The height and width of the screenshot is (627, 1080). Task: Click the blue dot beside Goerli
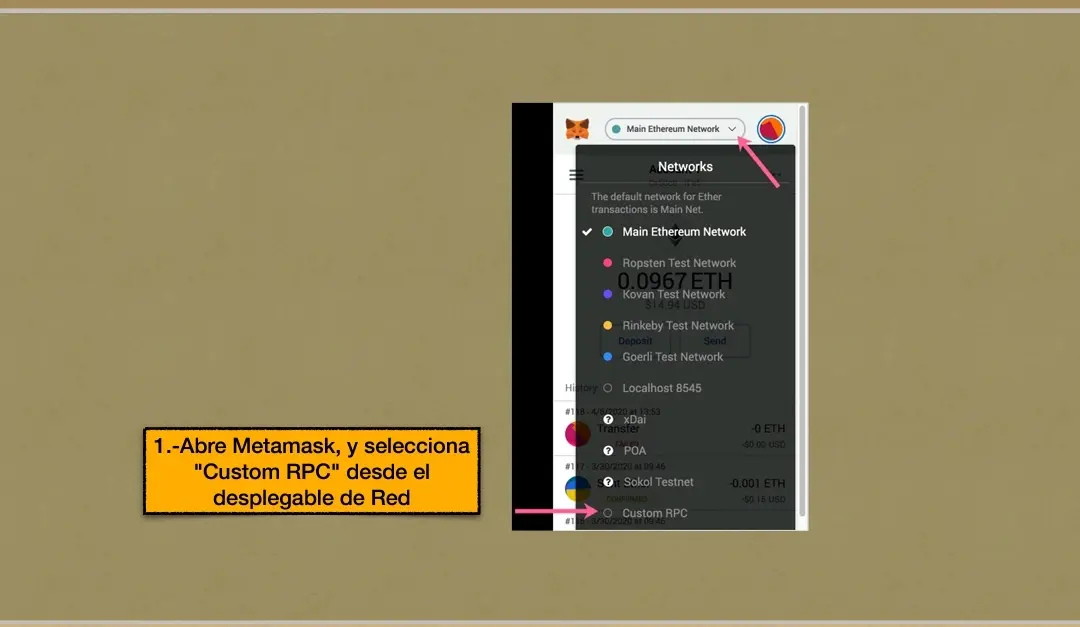click(x=608, y=357)
